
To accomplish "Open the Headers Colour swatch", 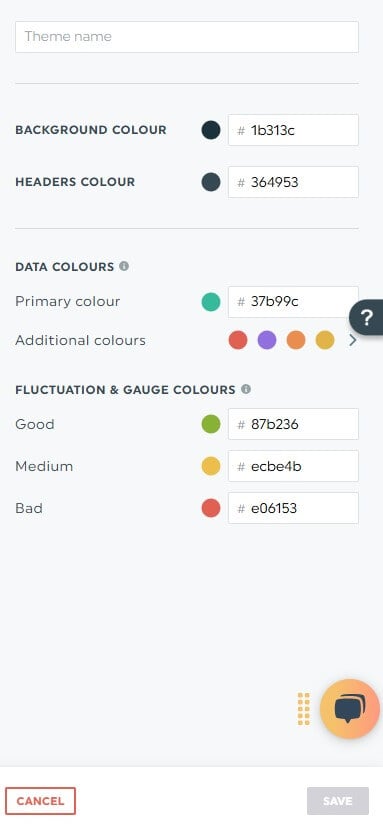I will coord(211,182).
